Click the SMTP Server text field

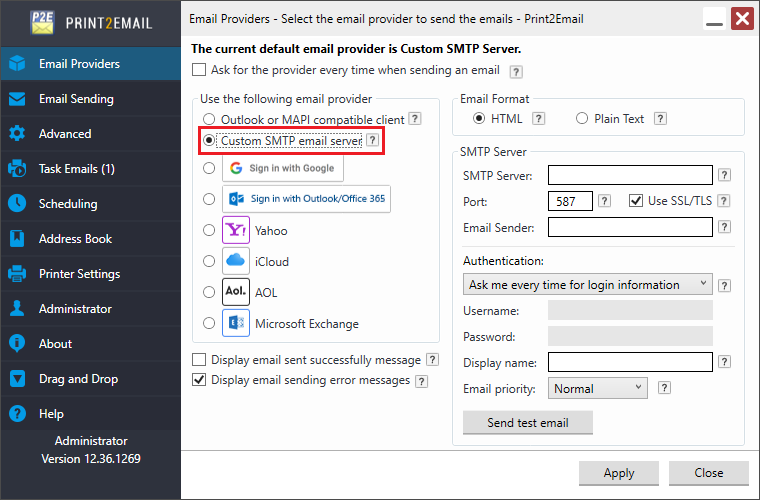[630, 176]
